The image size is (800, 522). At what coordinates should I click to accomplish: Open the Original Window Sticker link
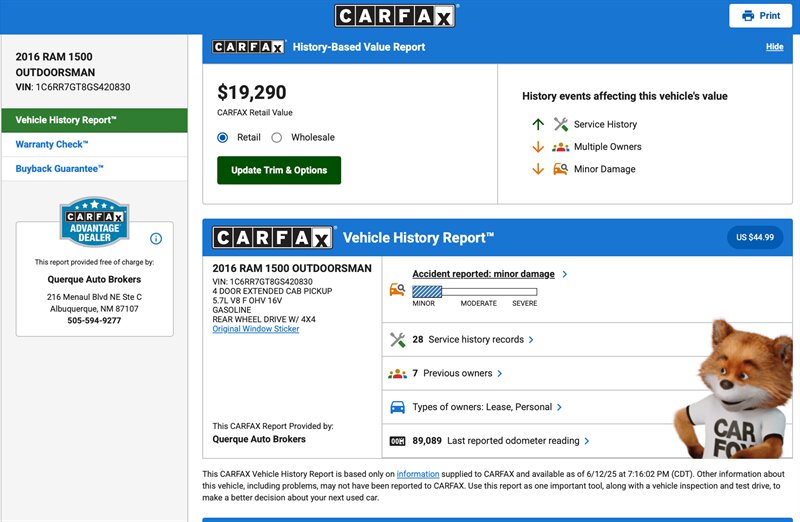click(255, 329)
